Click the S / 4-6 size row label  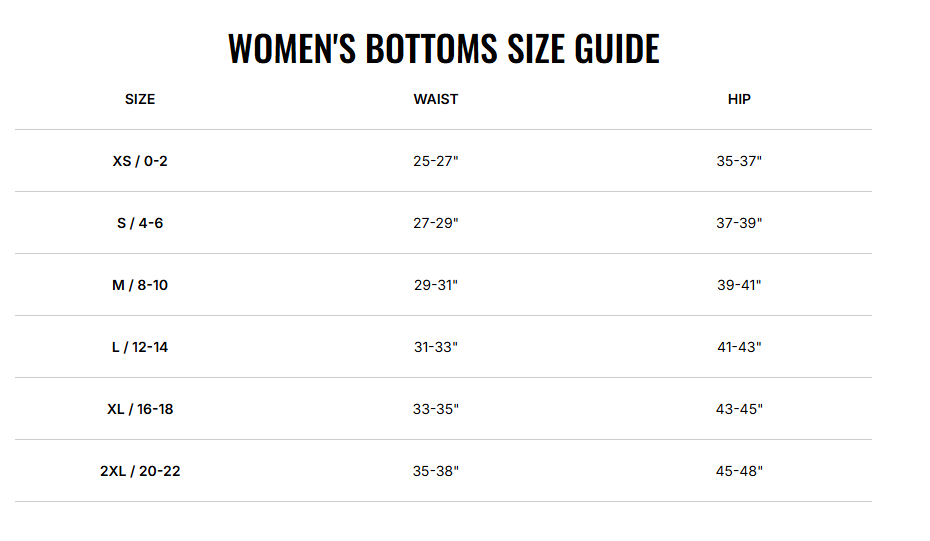140,223
